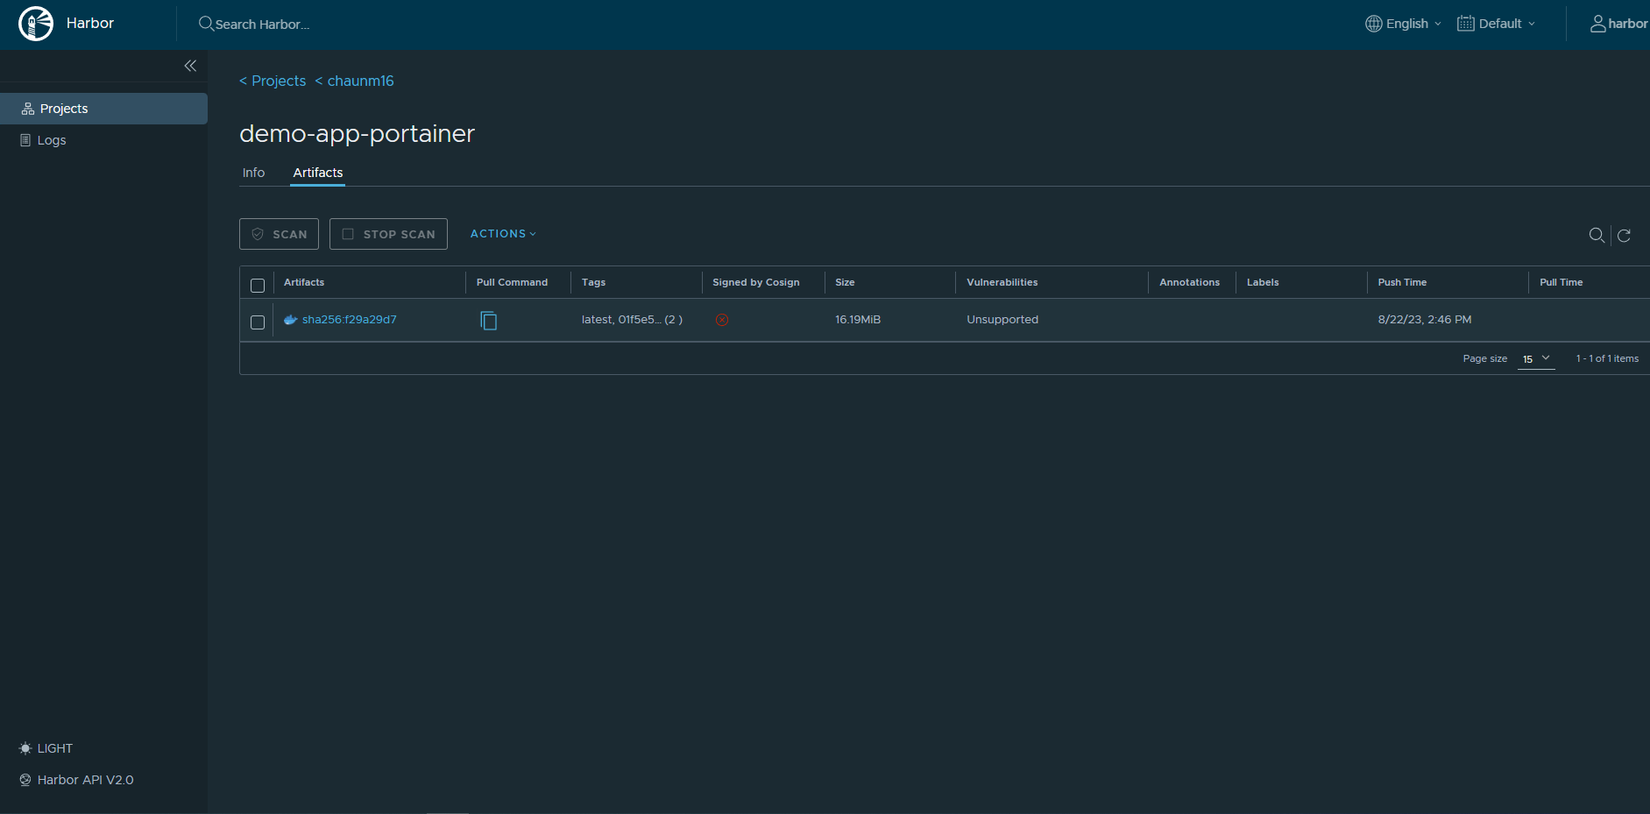Open the artifact filter search magnifier icon
Image resolution: width=1650 pixels, height=814 pixels.
[1596, 235]
